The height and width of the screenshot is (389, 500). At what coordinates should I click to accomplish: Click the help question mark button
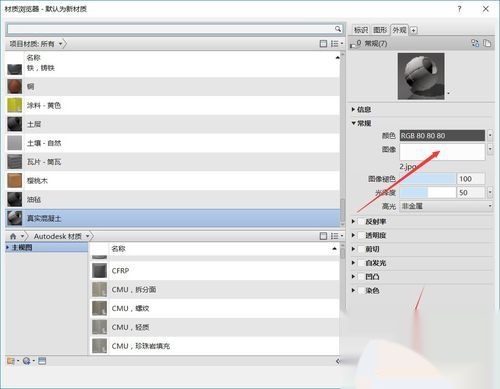[459, 9]
